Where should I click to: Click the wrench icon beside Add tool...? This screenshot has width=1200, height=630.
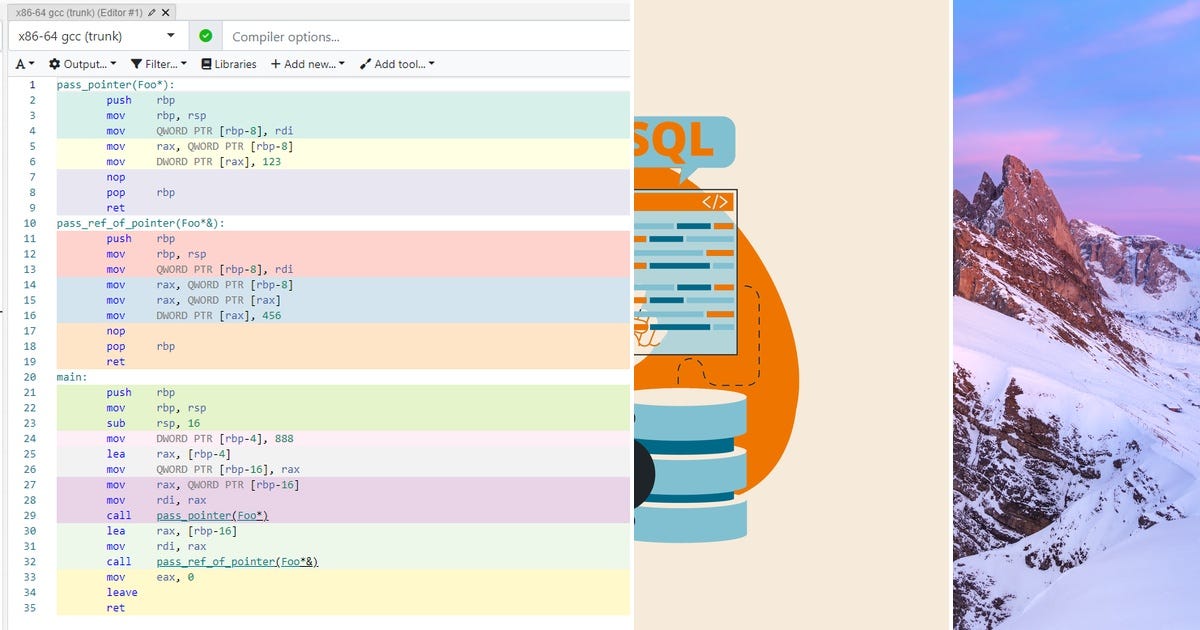point(366,63)
